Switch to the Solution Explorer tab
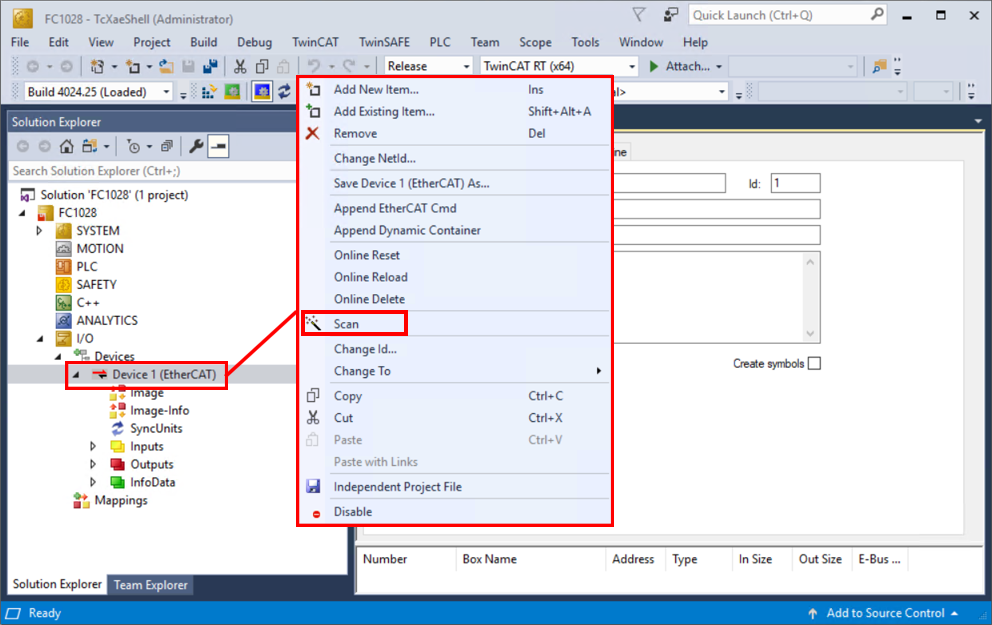Viewport: 992px width, 625px height. (57, 584)
